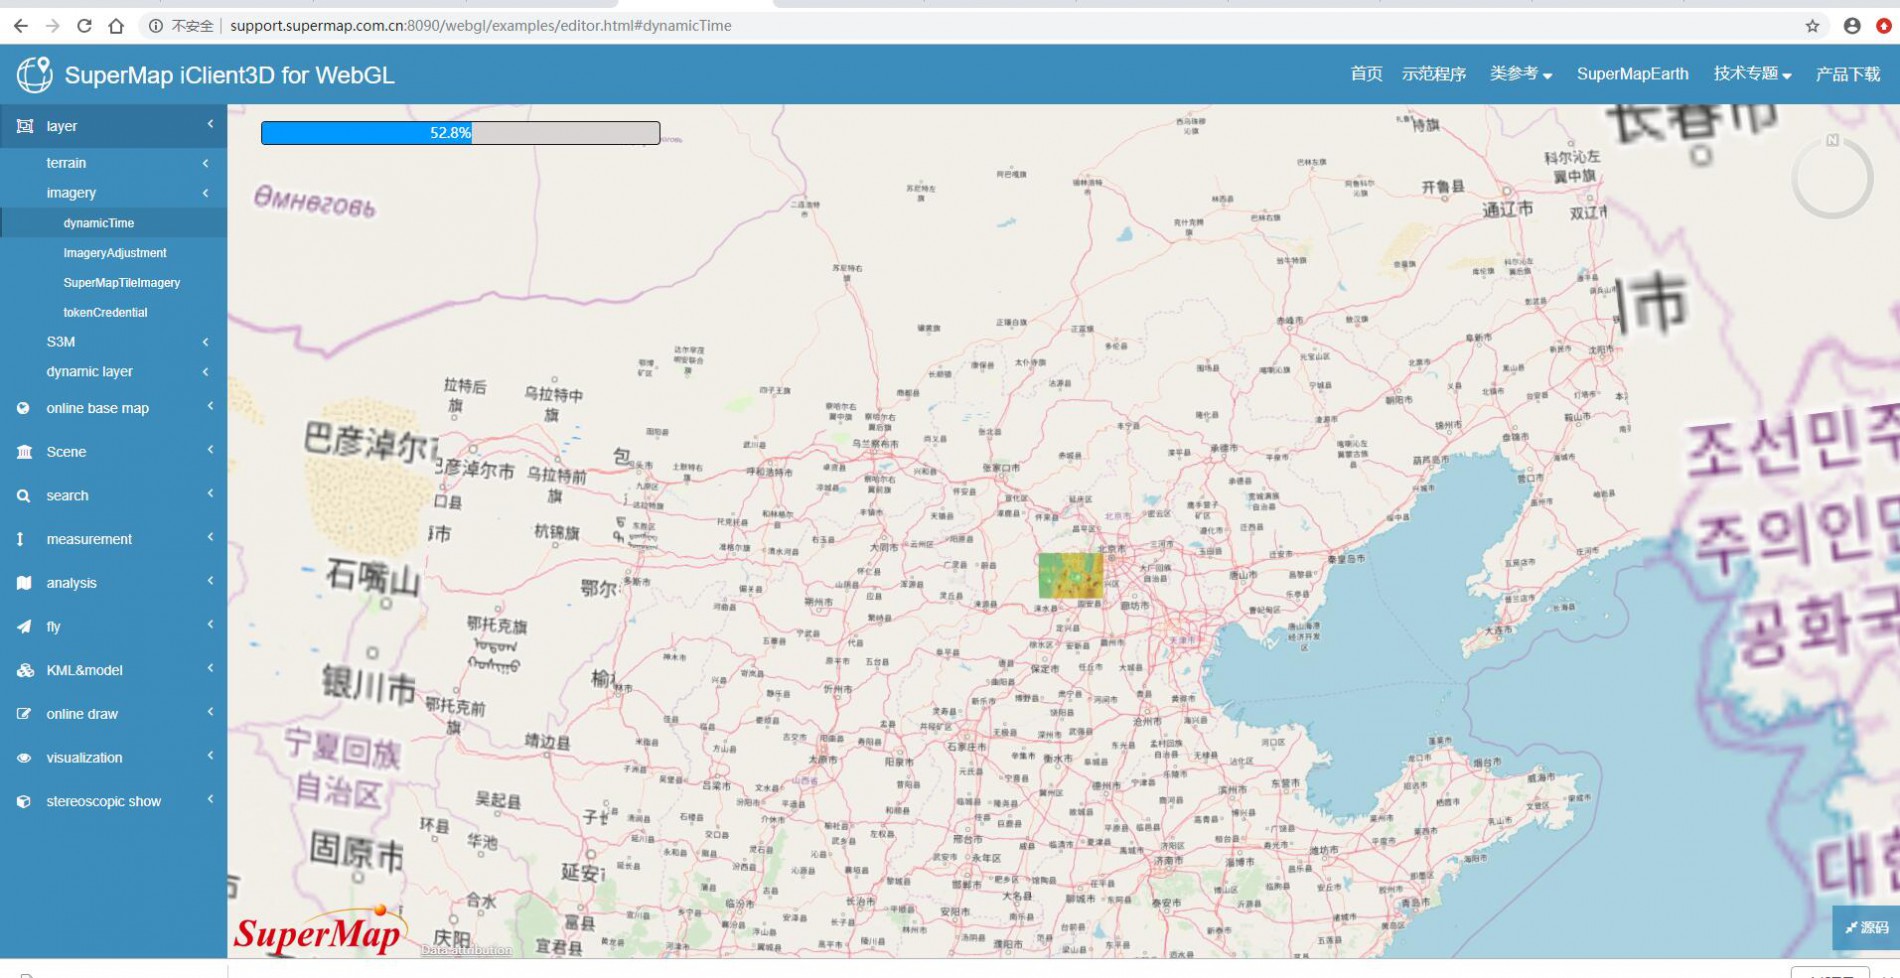Viewport: 1900px width, 978px height.
Task: Click the navigation compass ring on map
Action: coord(1832,178)
